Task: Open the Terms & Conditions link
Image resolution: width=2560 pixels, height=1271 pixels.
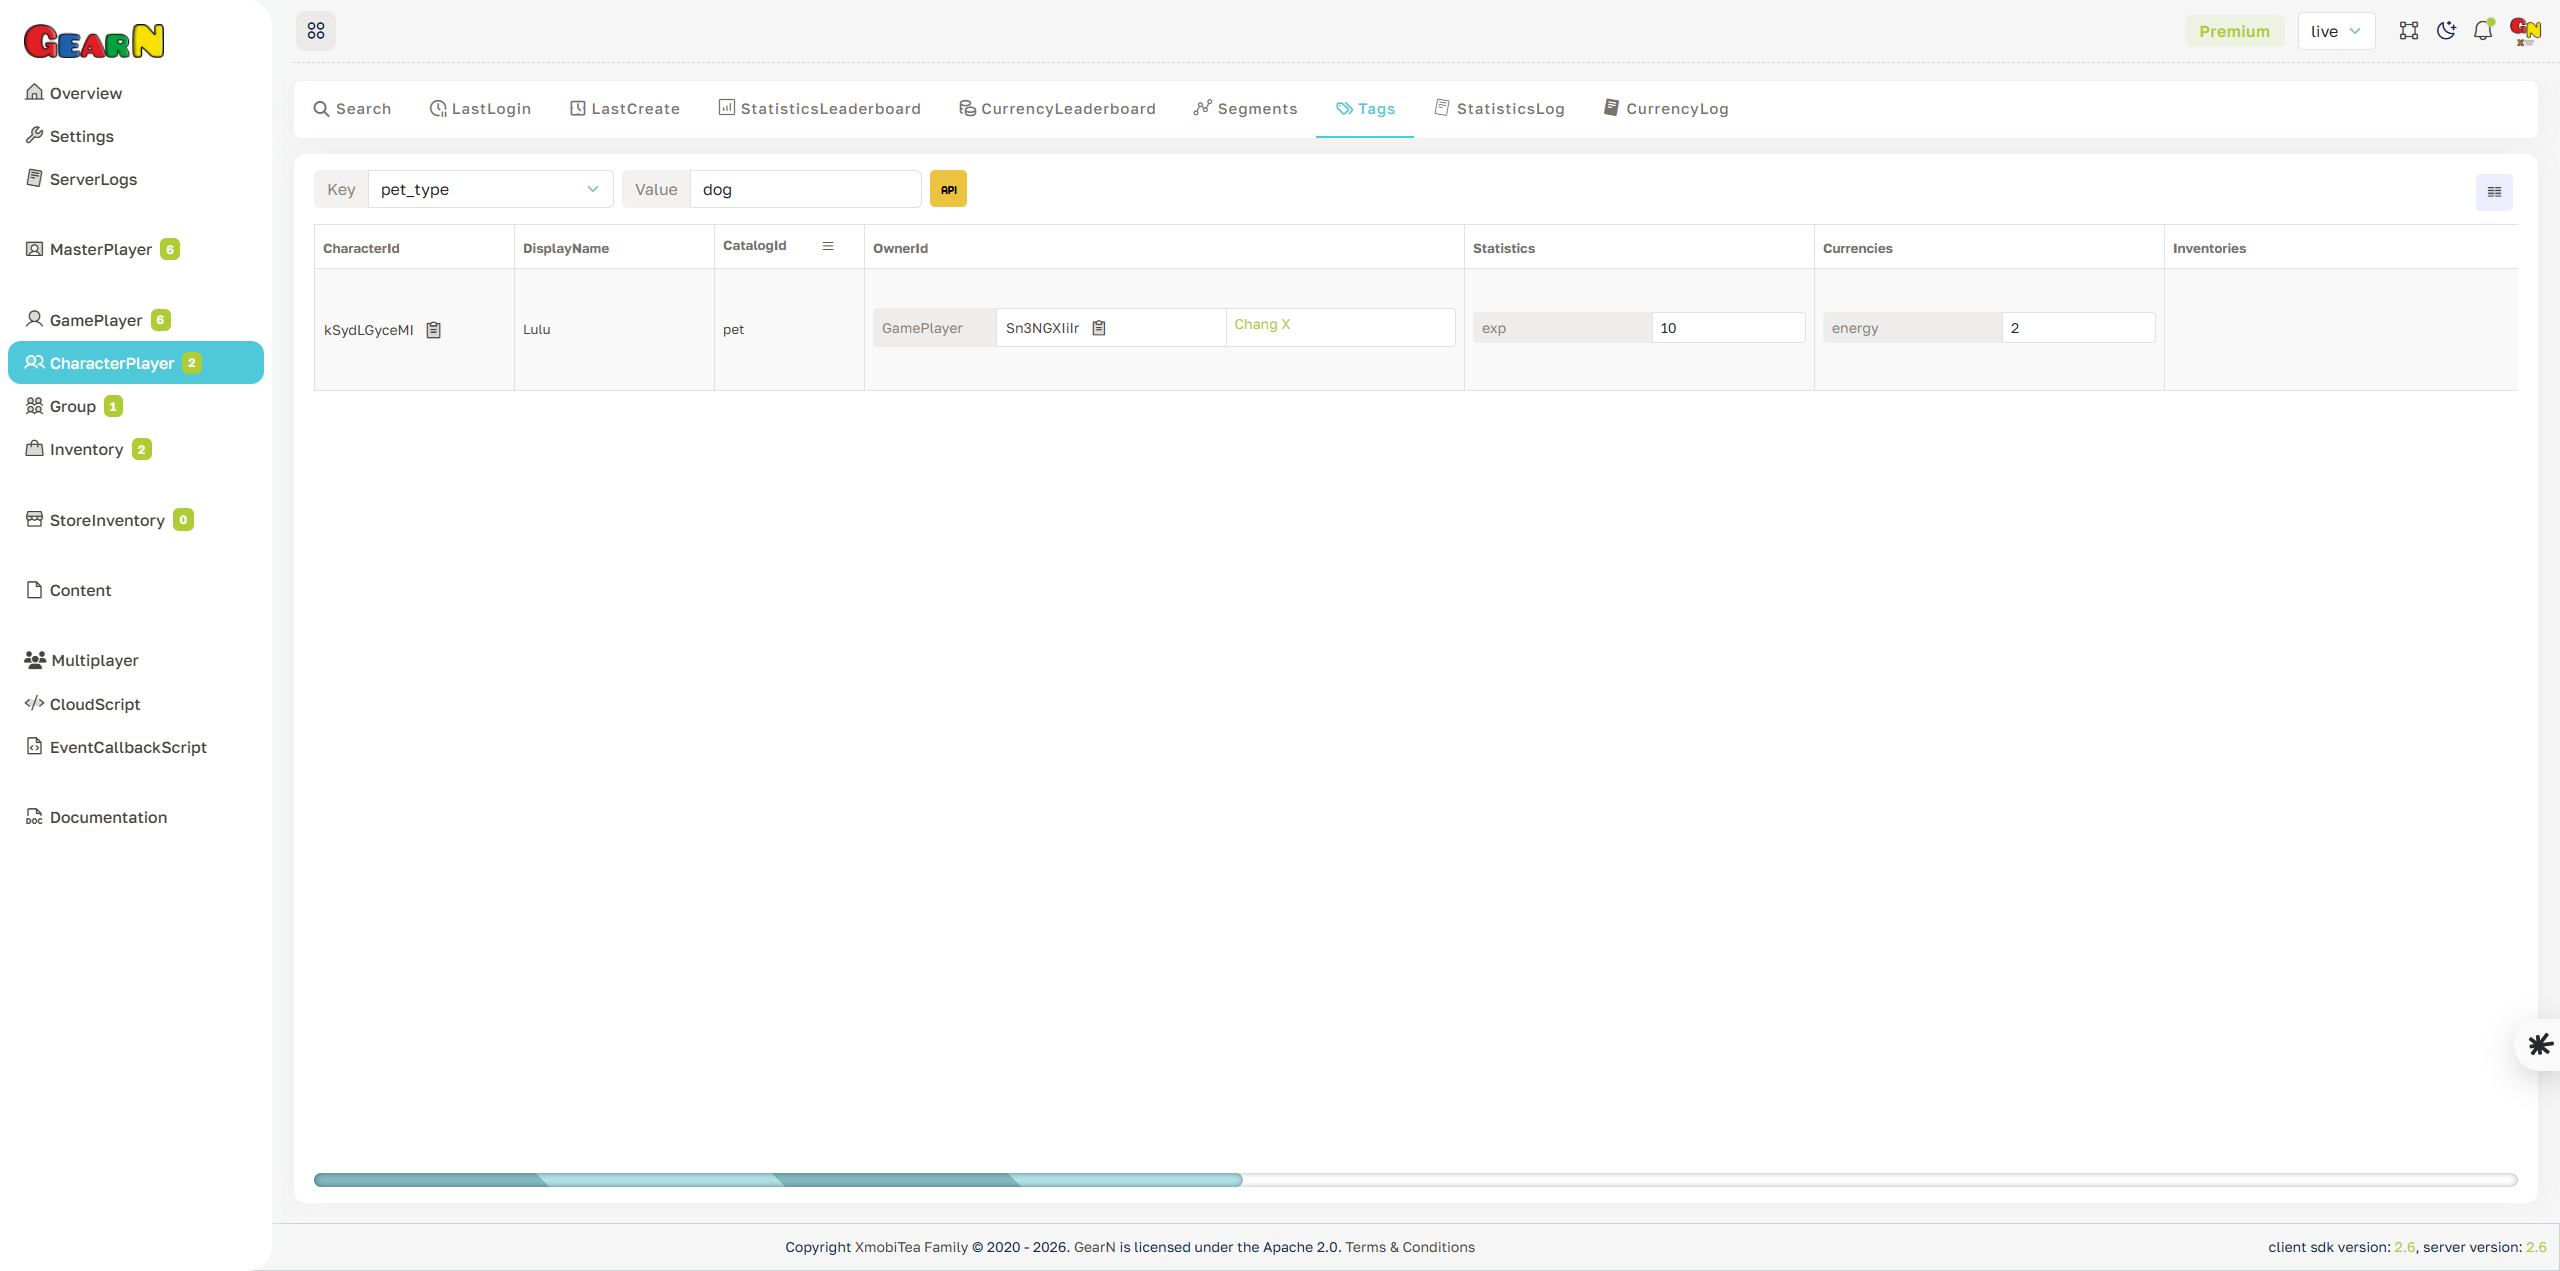Action: pyautogui.click(x=1410, y=1247)
